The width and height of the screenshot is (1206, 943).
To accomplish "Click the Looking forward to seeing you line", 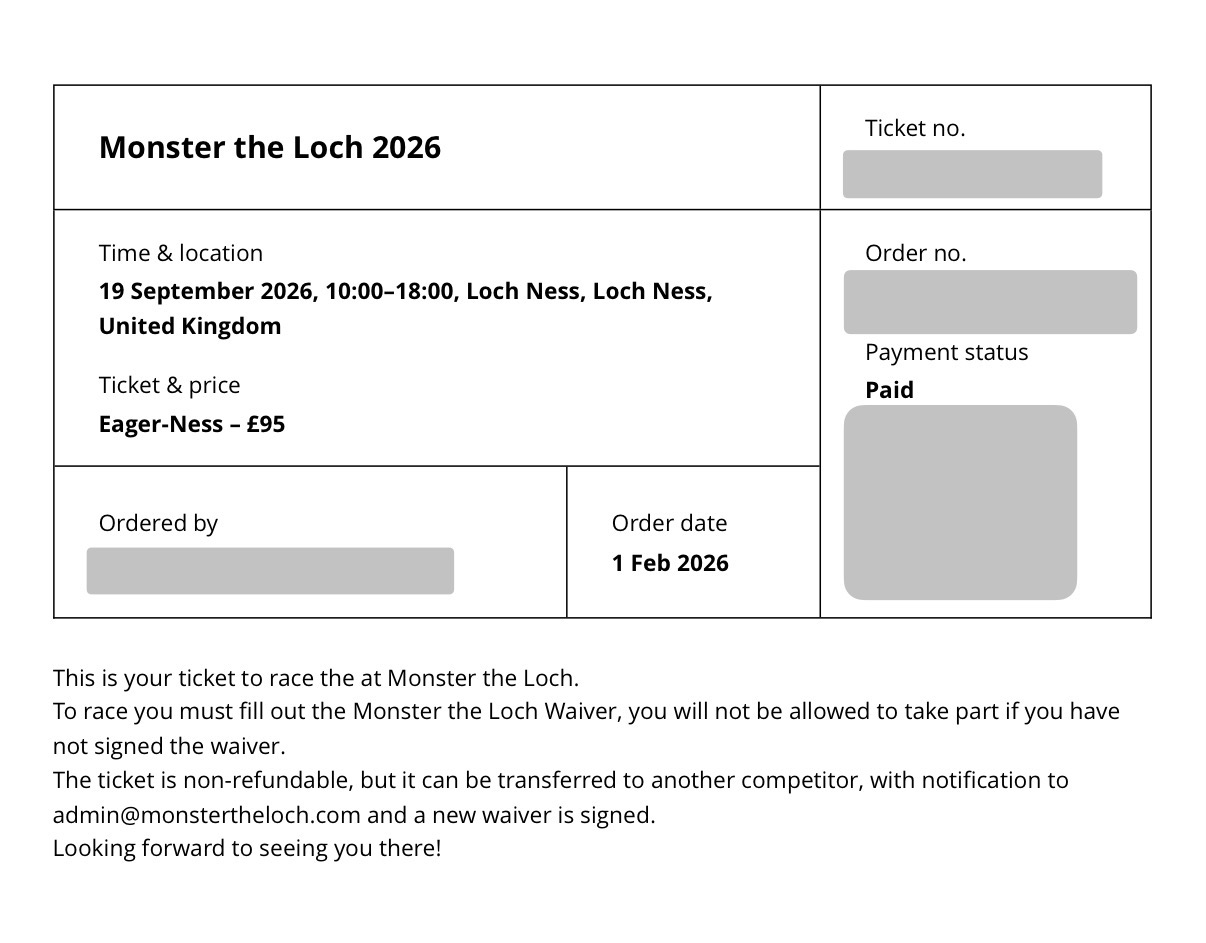I will 247,849.
